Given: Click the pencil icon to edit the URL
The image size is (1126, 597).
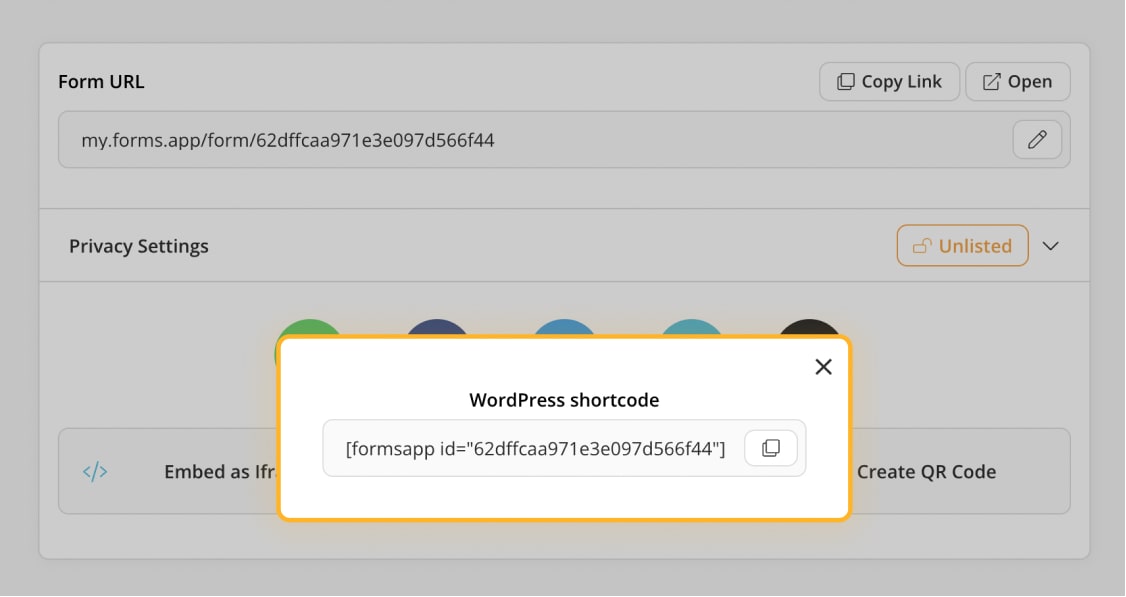Looking at the screenshot, I should 1037,140.
